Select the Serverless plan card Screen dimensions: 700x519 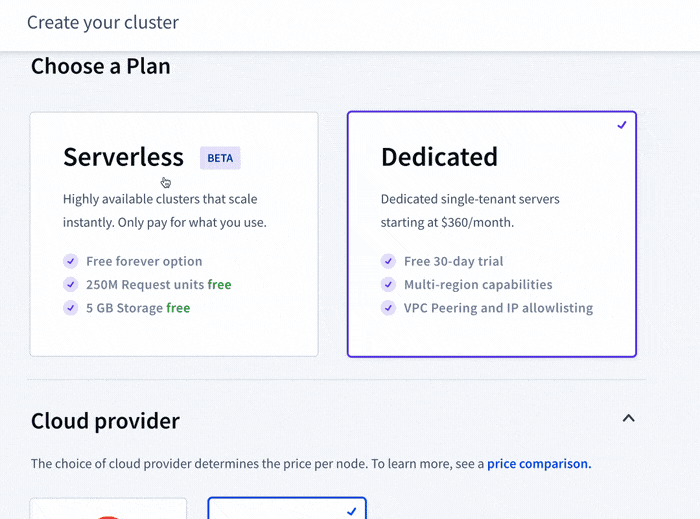[x=174, y=233]
